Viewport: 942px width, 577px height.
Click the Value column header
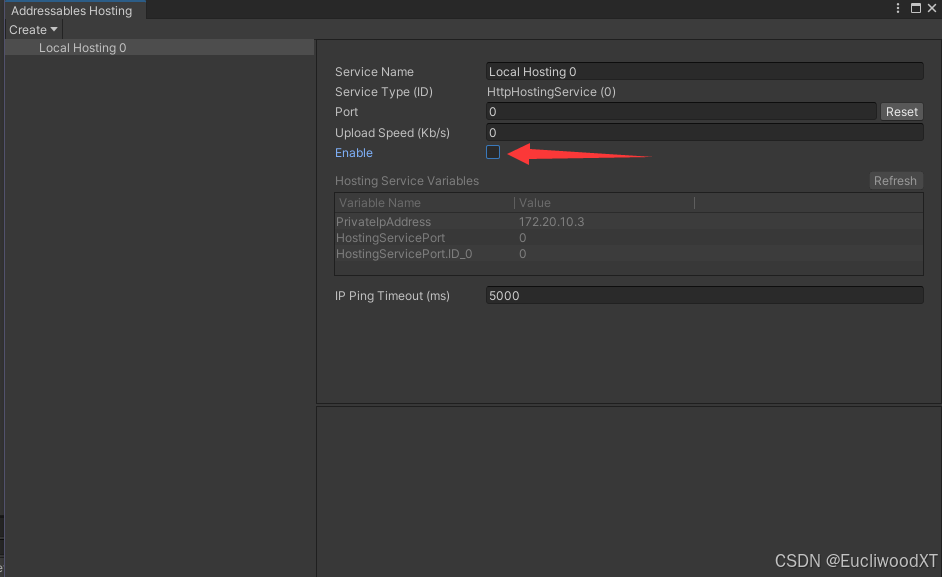point(535,202)
